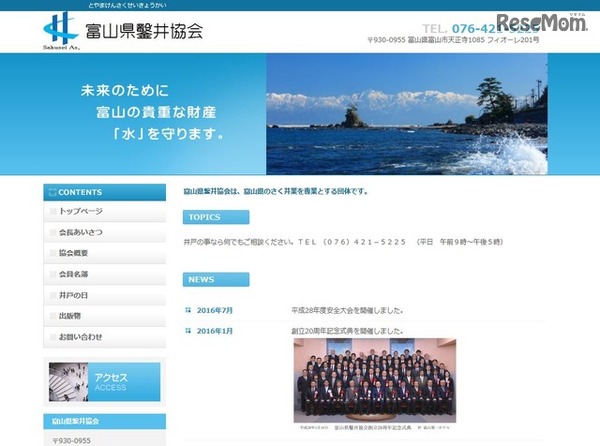Click the bullet icon beside 2016年1月
Image resolution: width=600 pixels, height=446 pixels.
pyautogui.click(x=188, y=330)
